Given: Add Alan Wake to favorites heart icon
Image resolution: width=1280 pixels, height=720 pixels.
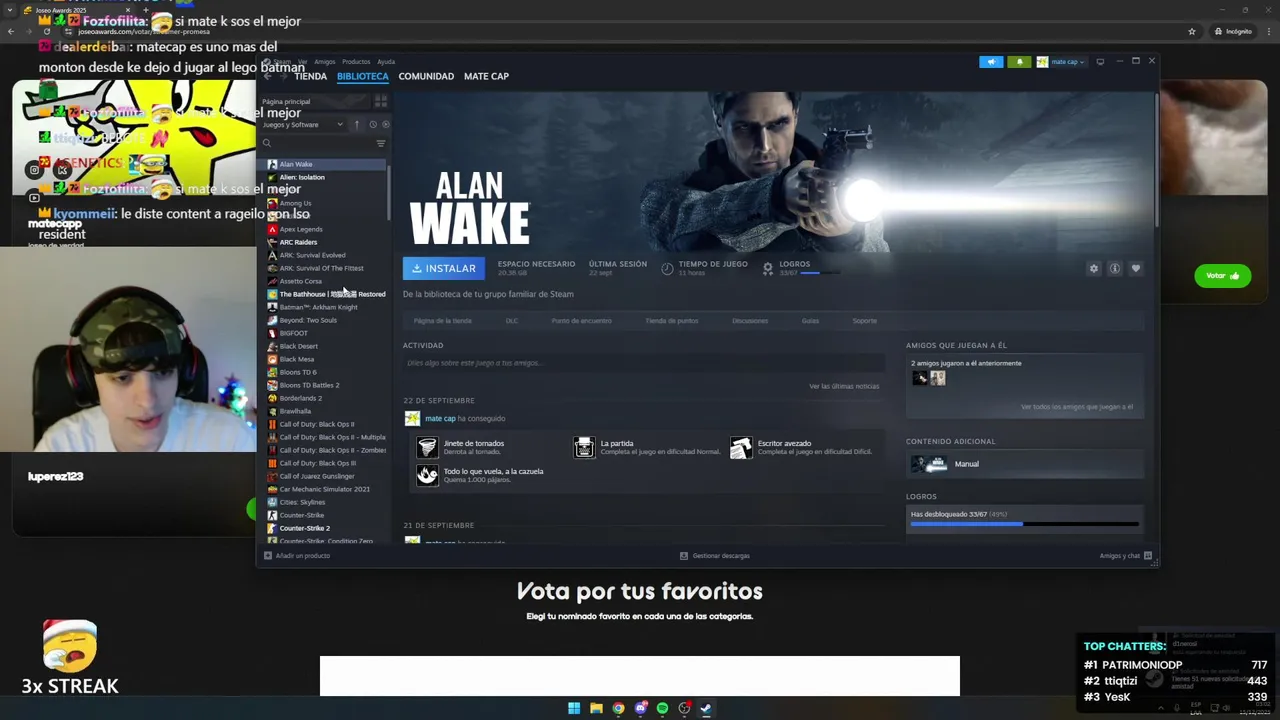Looking at the screenshot, I should [1135, 268].
